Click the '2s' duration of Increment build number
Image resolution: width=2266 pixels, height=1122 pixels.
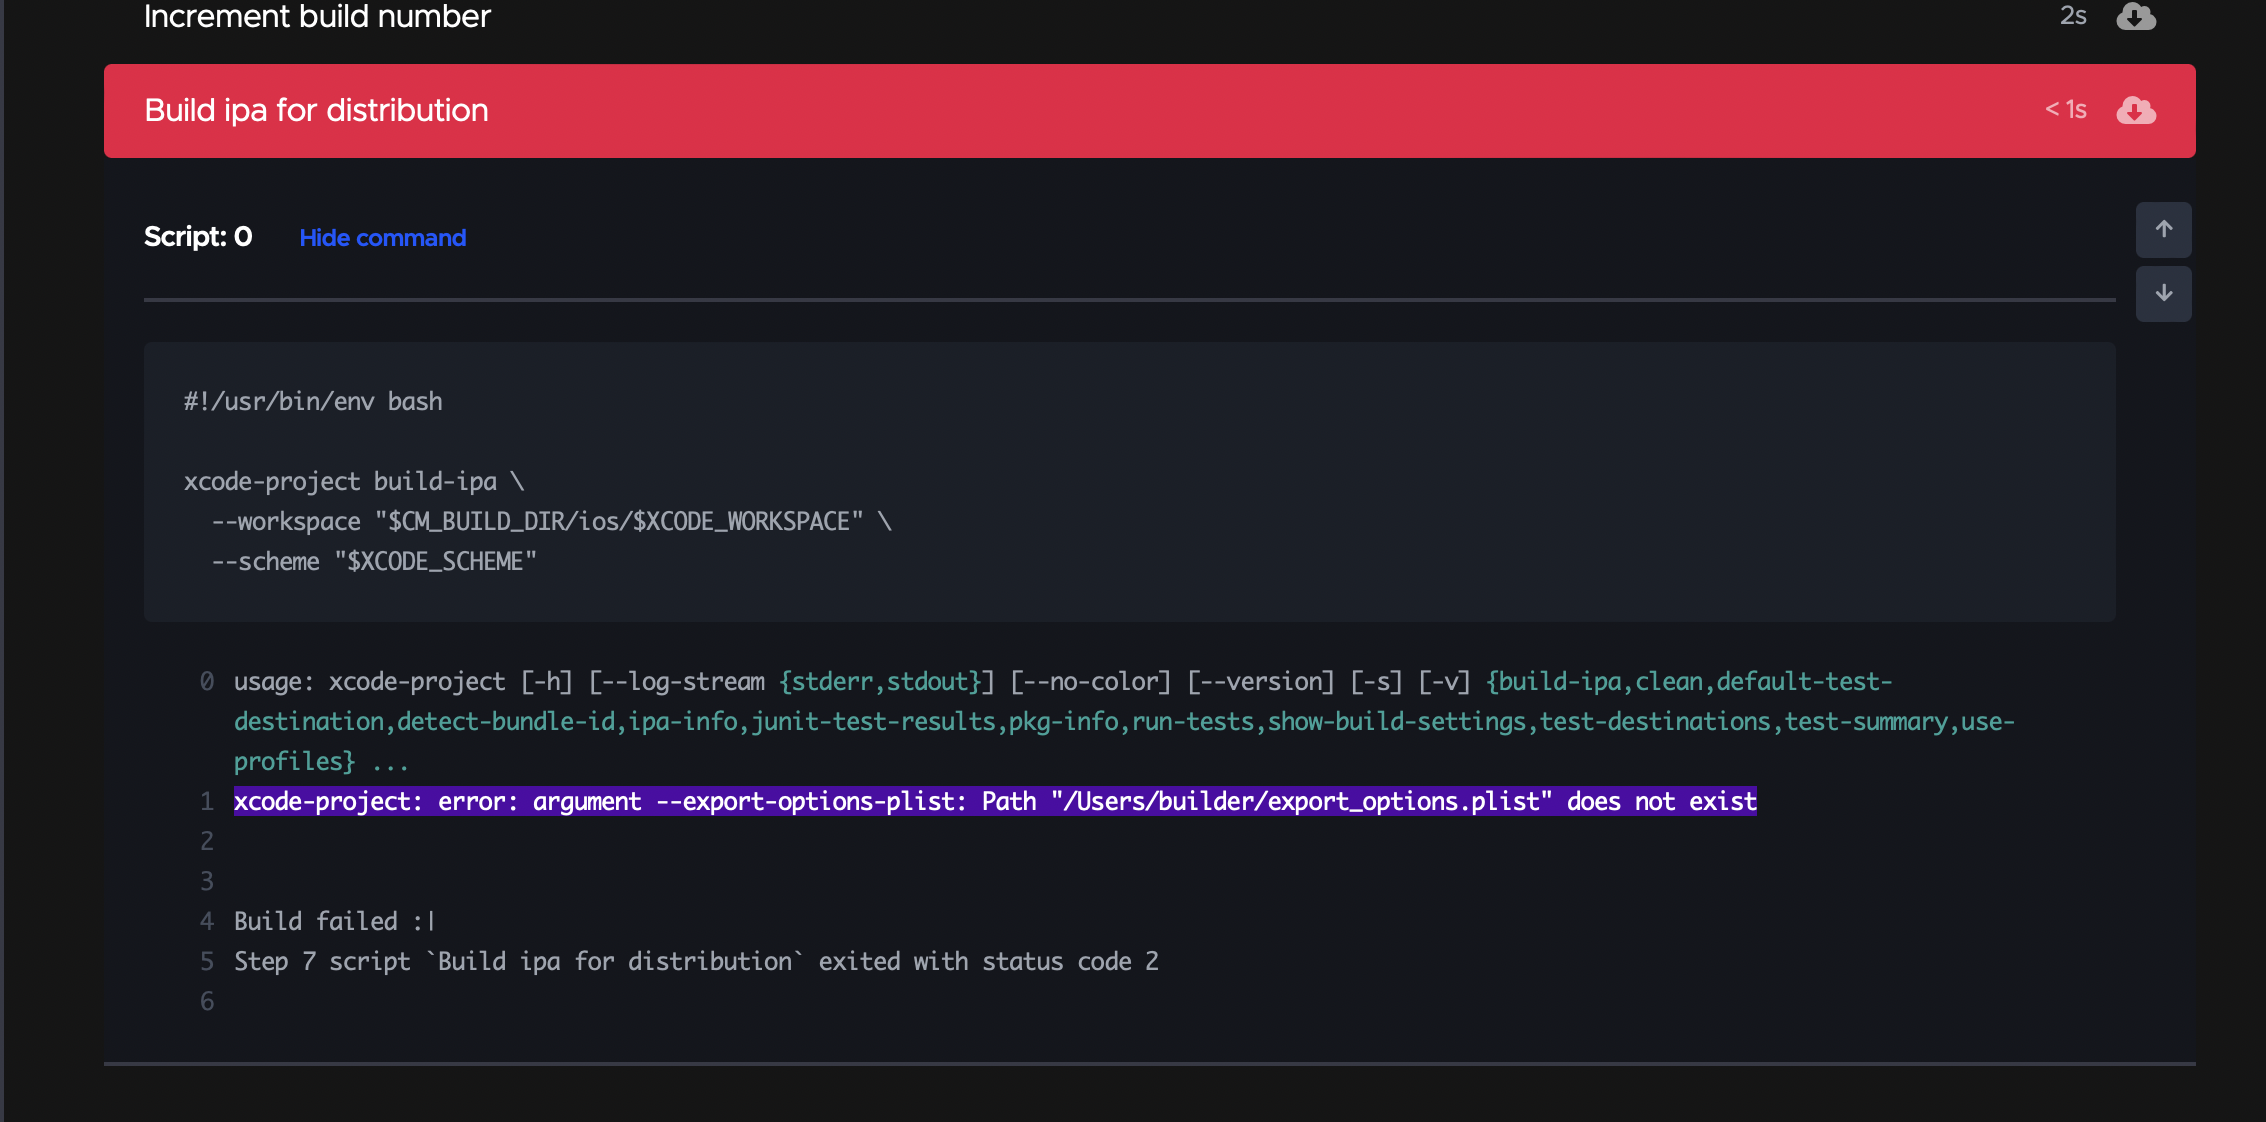[2073, 16]
